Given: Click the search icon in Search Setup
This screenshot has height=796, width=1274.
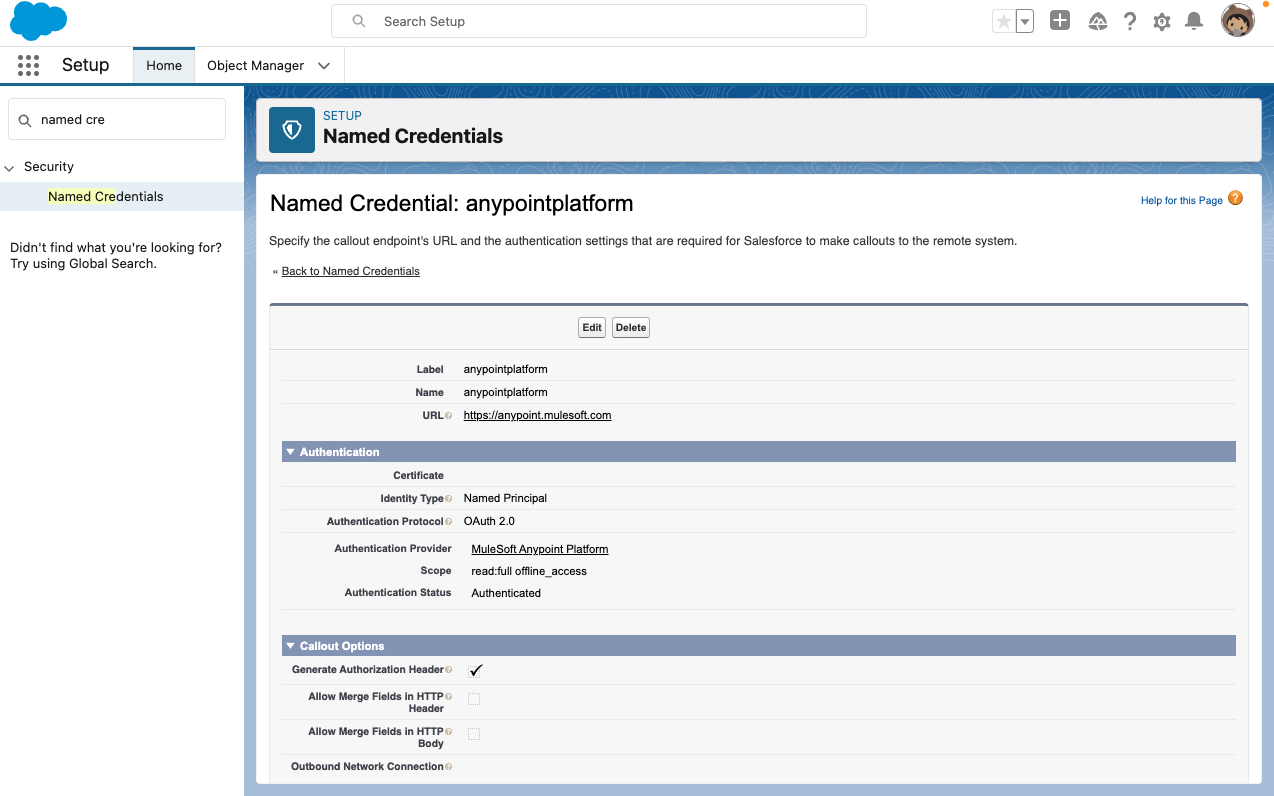Looking at the screenshot, I should [x=359, y=21].
